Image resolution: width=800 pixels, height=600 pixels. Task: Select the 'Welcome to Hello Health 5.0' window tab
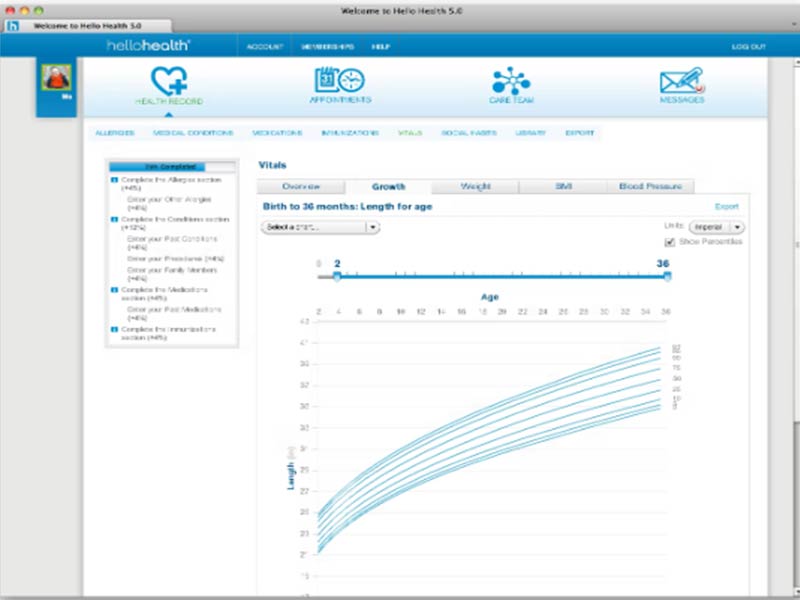pyautogui.click(x=87, y=26)
